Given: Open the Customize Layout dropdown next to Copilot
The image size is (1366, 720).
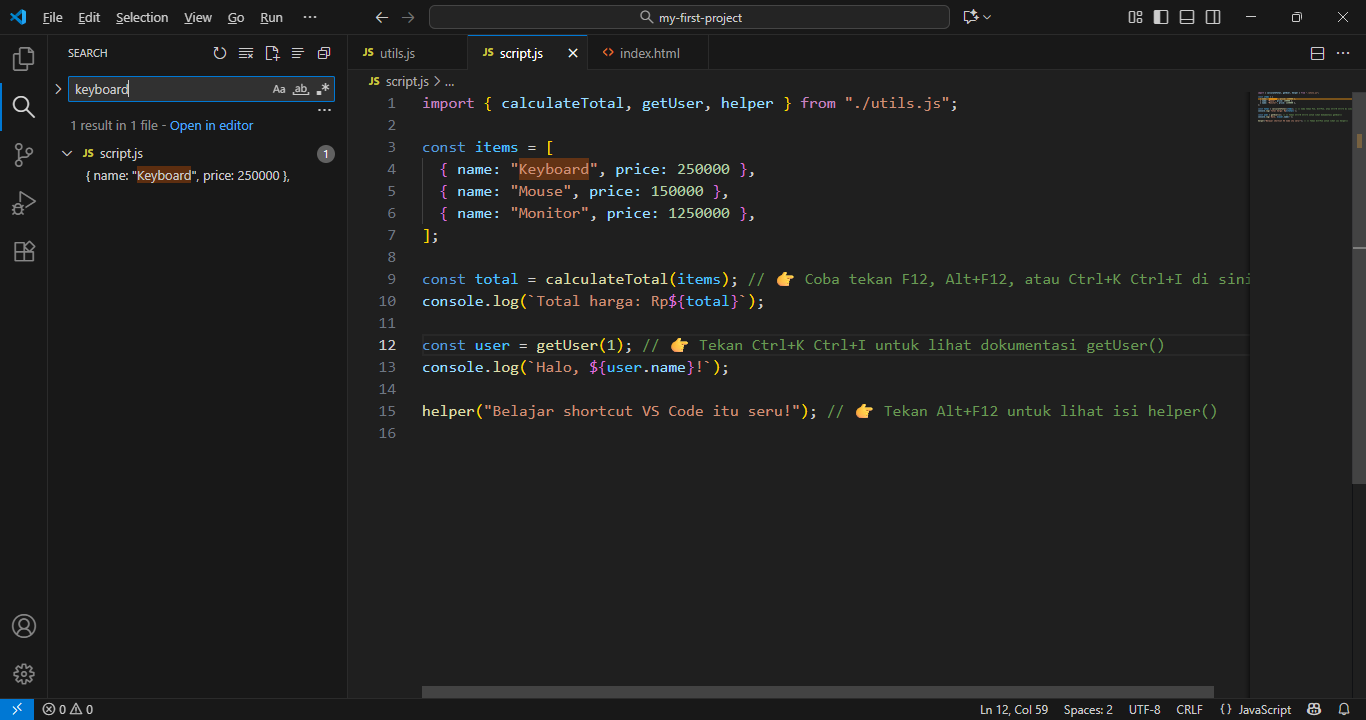Looking at the screenshot, I should [988, 17].
